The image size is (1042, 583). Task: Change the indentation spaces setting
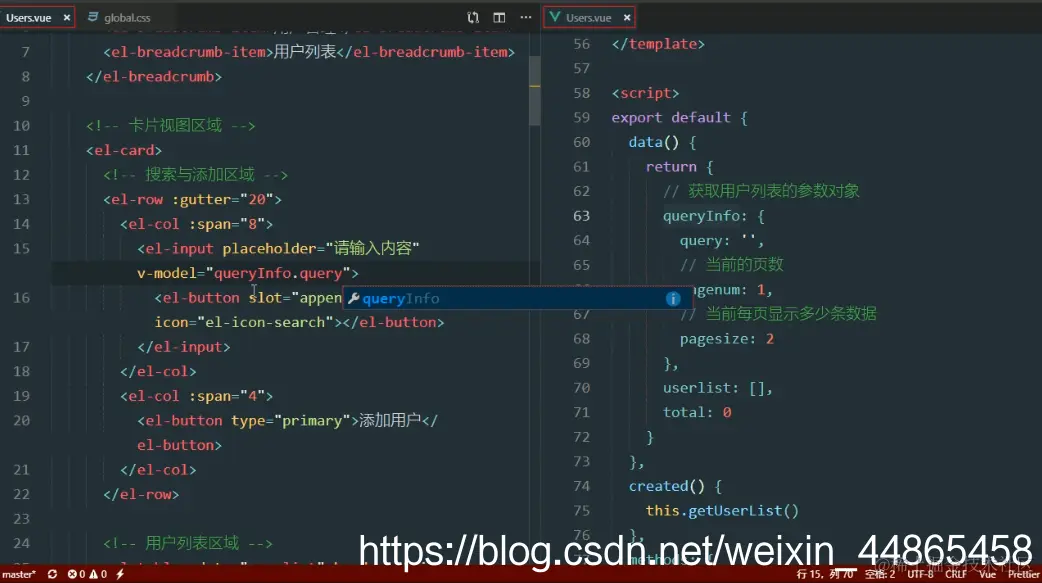tap(880, 574)
